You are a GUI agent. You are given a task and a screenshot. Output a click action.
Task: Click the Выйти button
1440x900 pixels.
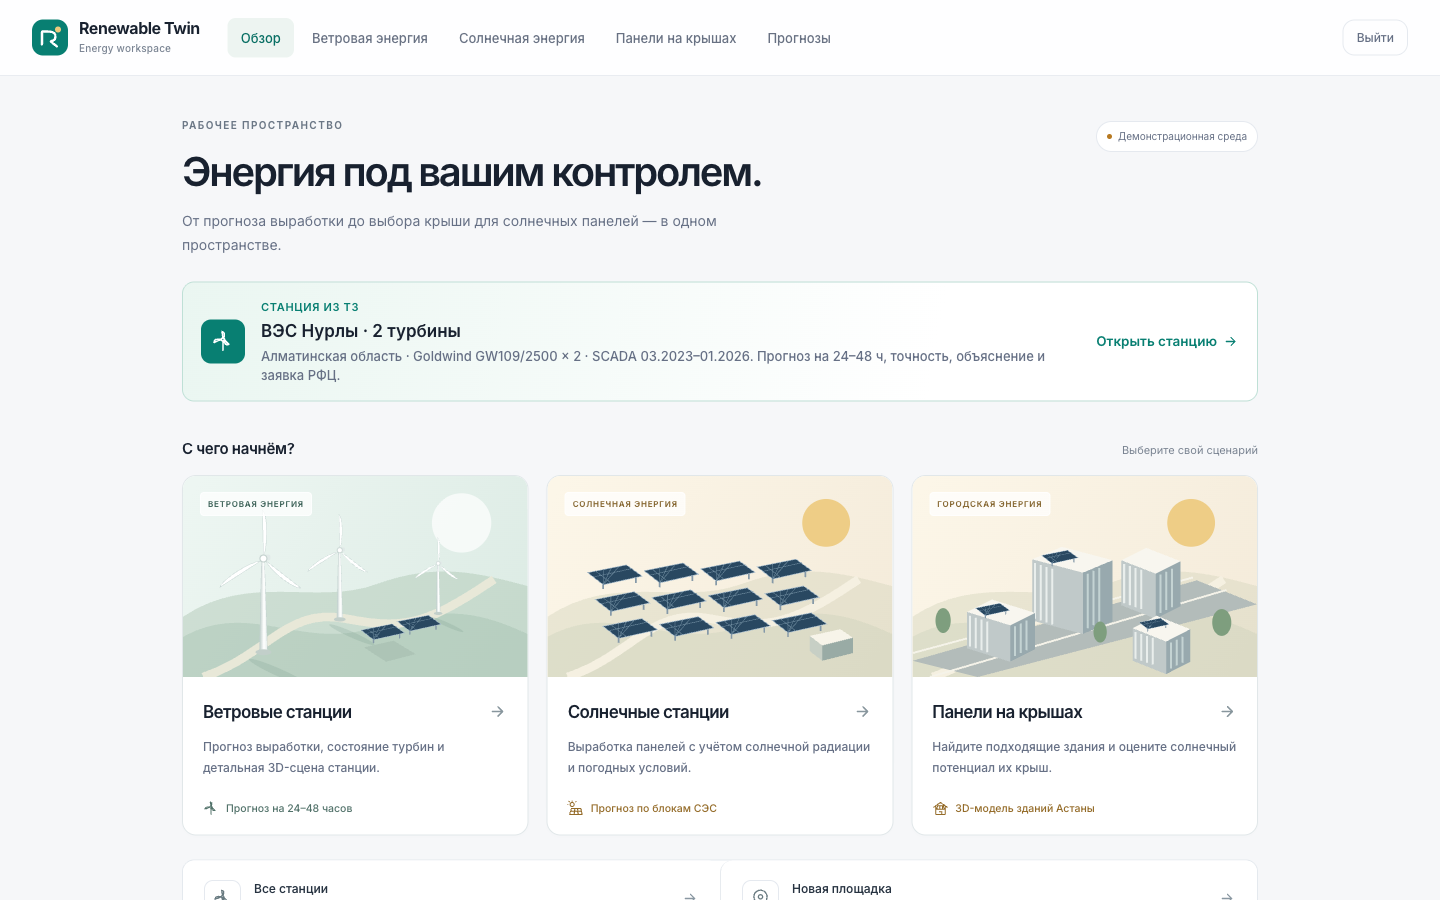1375,38
